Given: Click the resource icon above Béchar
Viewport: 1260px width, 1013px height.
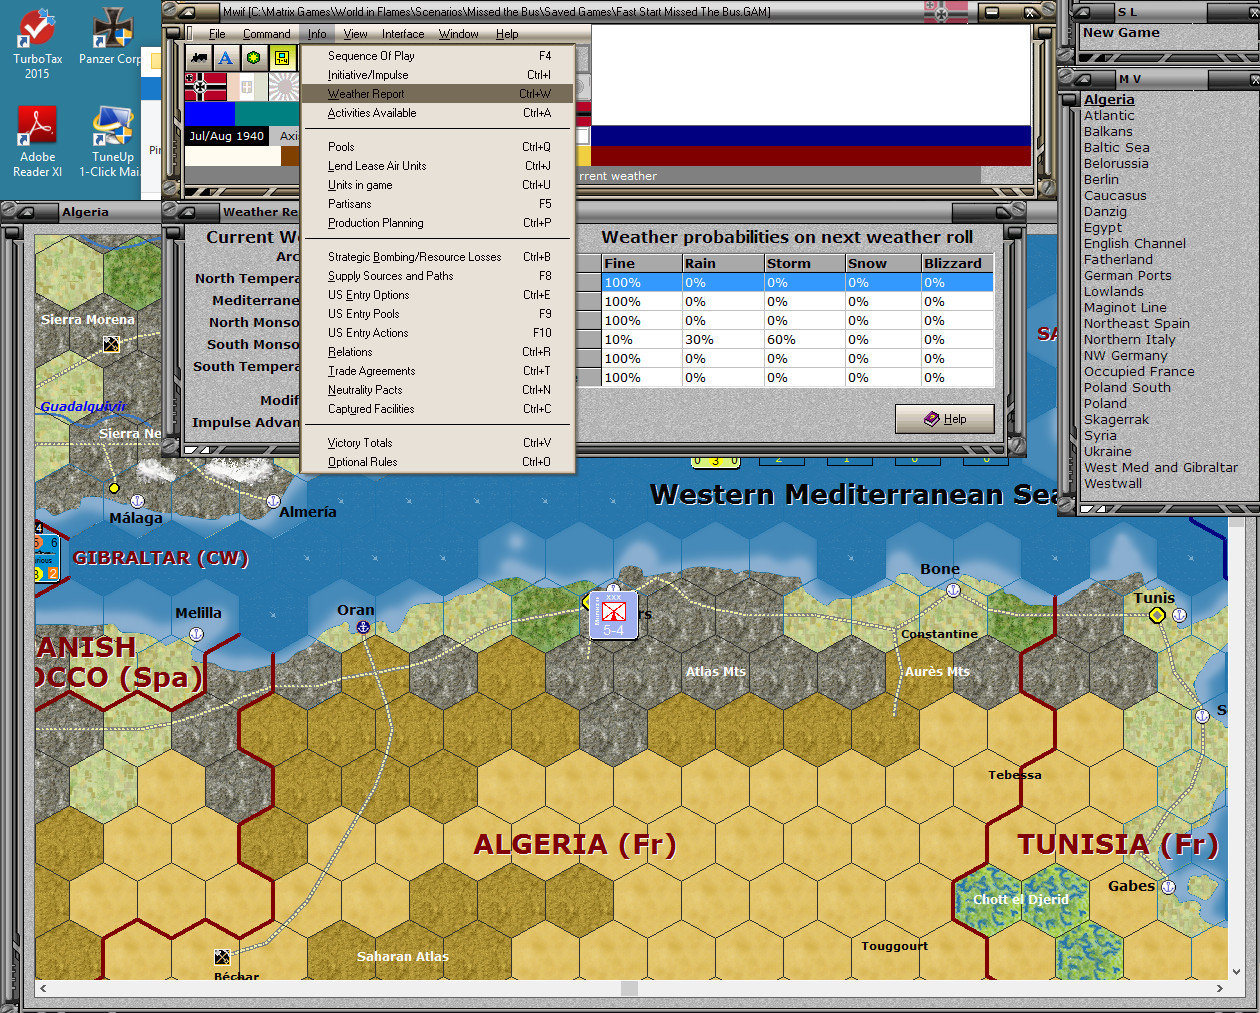Looking at the screenshot, I should [x=222, y=957].
